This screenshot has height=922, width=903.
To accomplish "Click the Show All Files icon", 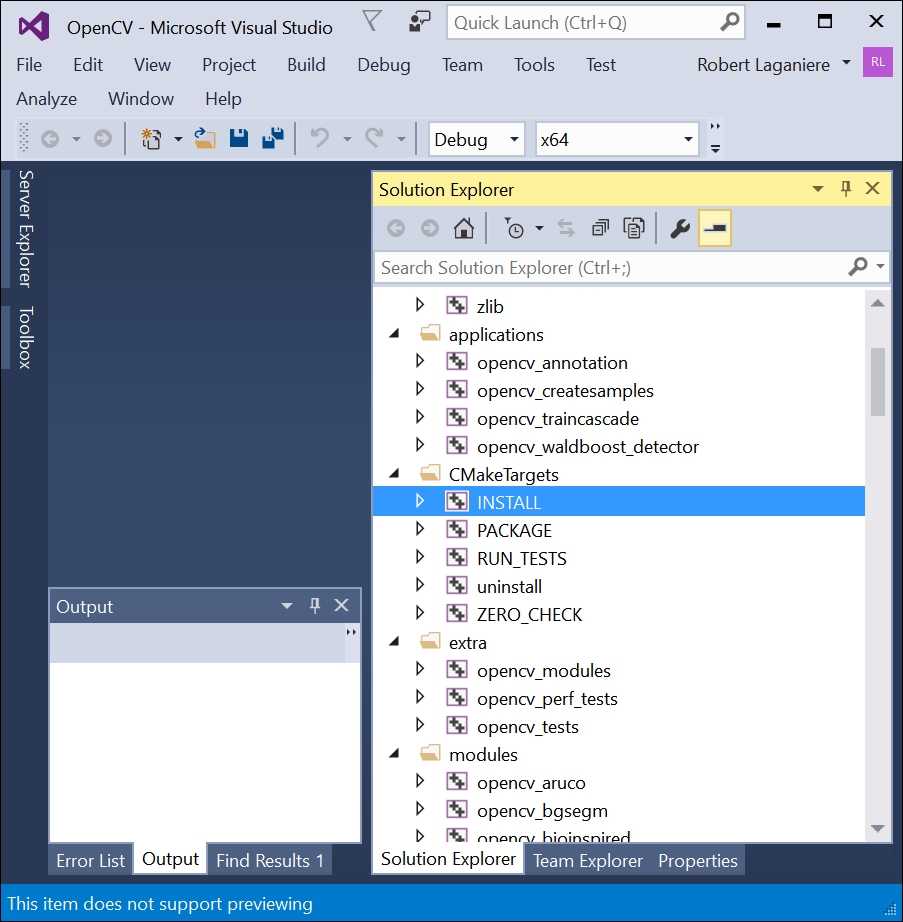I will [634, 228].
